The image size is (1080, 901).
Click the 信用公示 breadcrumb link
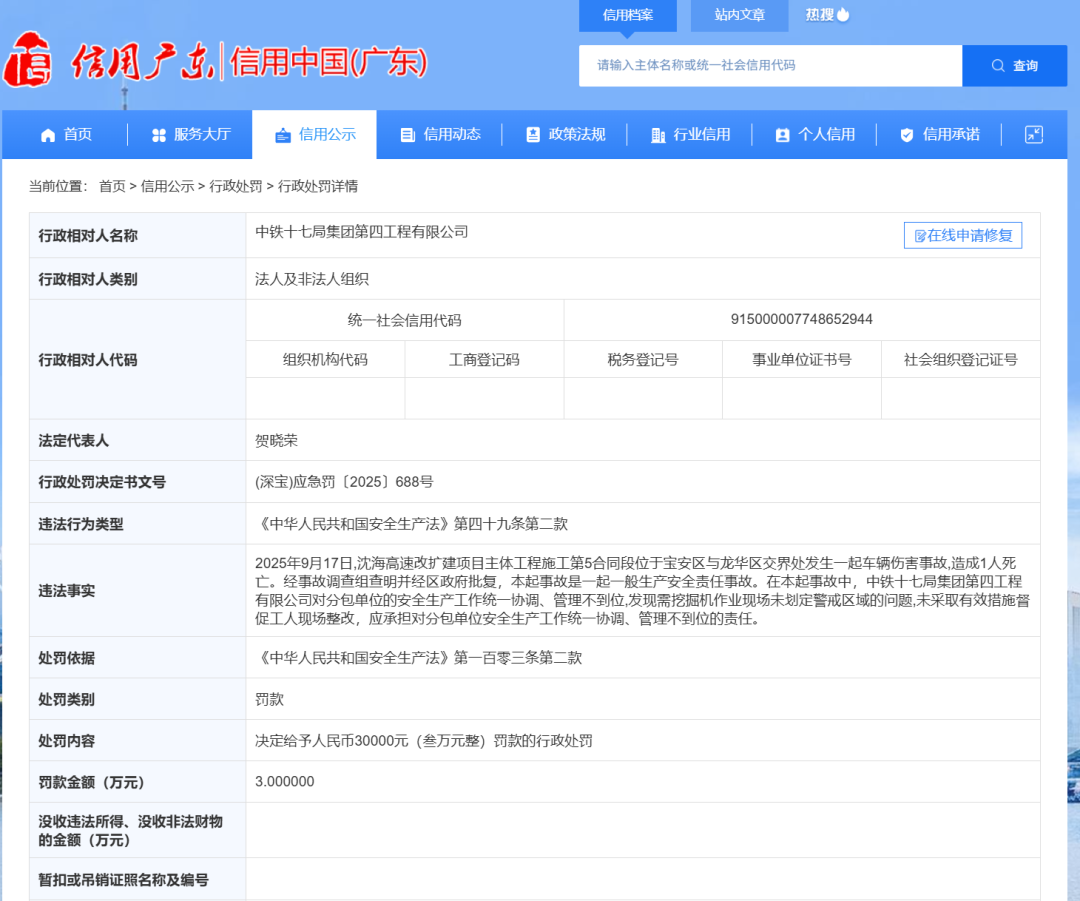point(167,186)
